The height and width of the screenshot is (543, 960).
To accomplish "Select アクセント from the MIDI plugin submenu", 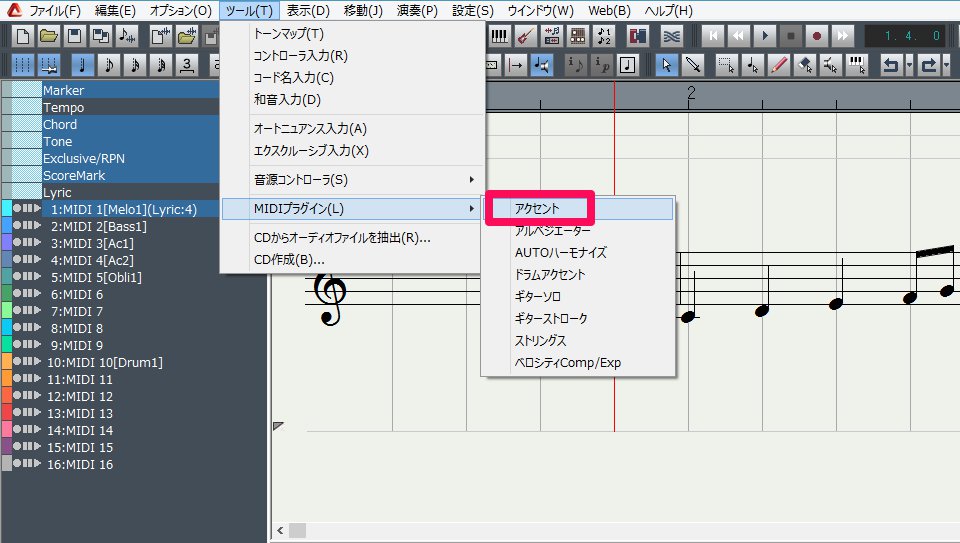I will [x=538, y=209].
